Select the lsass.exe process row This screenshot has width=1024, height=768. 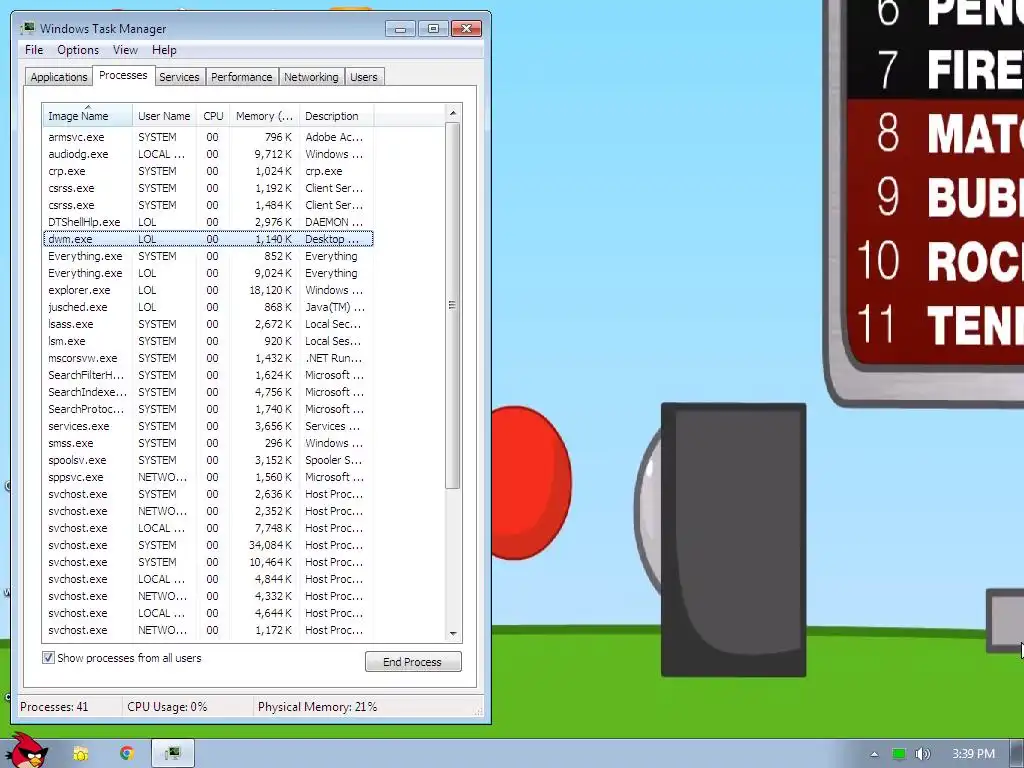pyautogui.click(x=208, y=324)
